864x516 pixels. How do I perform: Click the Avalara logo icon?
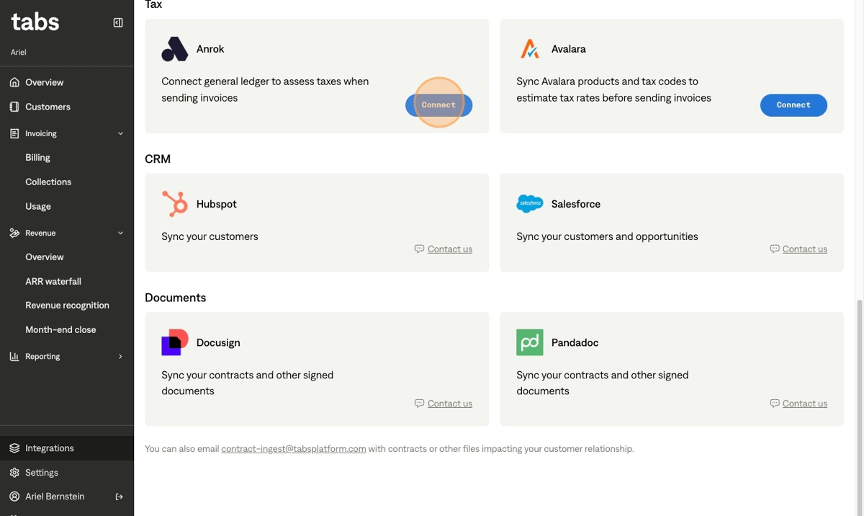coord(530,49)
